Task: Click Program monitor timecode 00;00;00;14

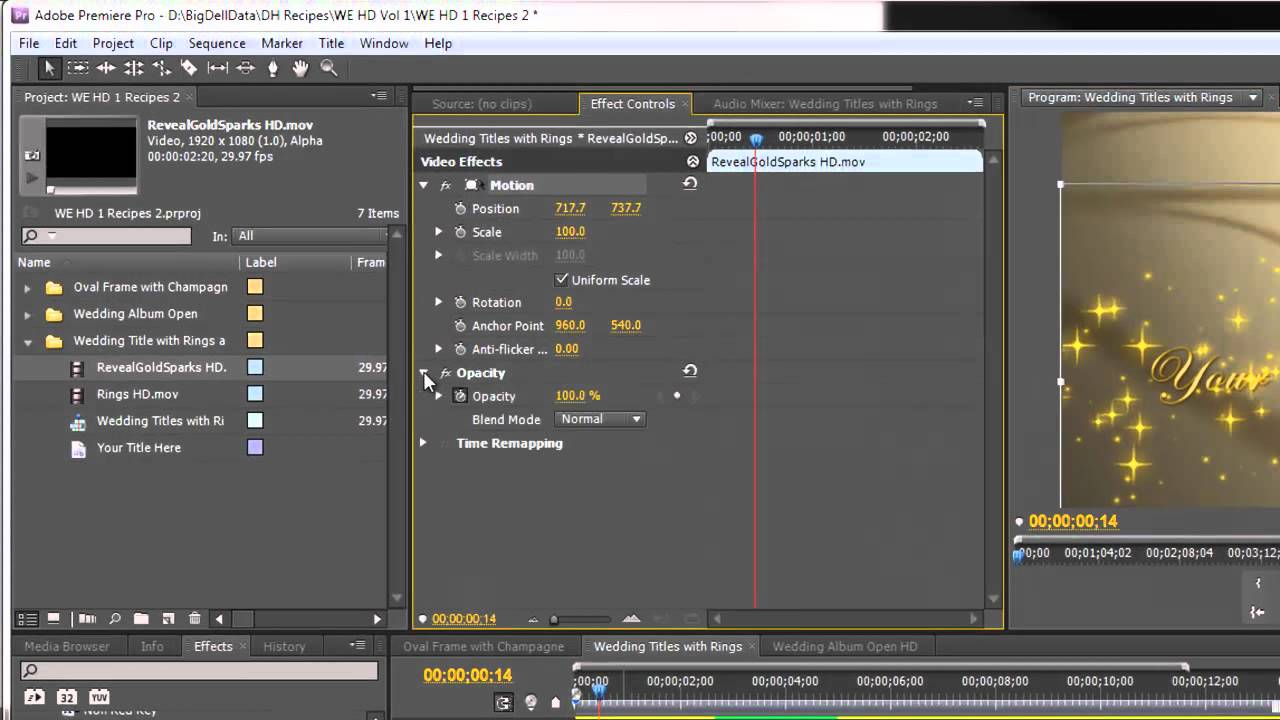Action: pyautogui.click(x=1073, y=521)
